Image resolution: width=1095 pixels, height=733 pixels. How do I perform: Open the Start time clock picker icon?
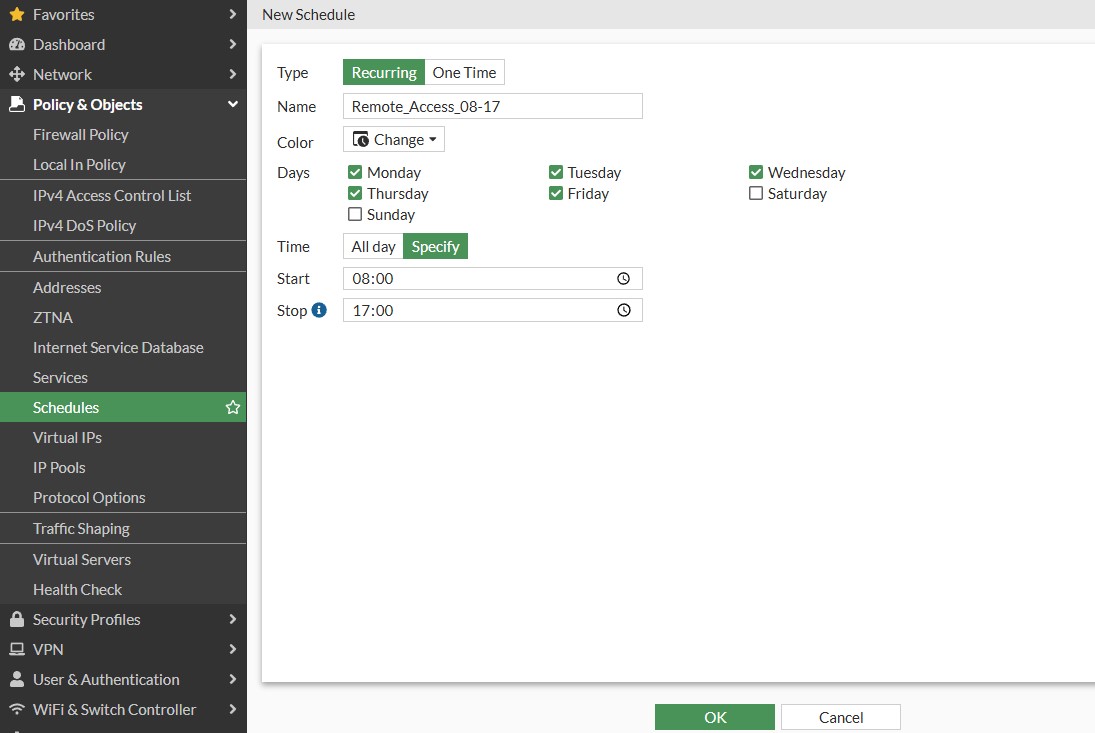624,279
